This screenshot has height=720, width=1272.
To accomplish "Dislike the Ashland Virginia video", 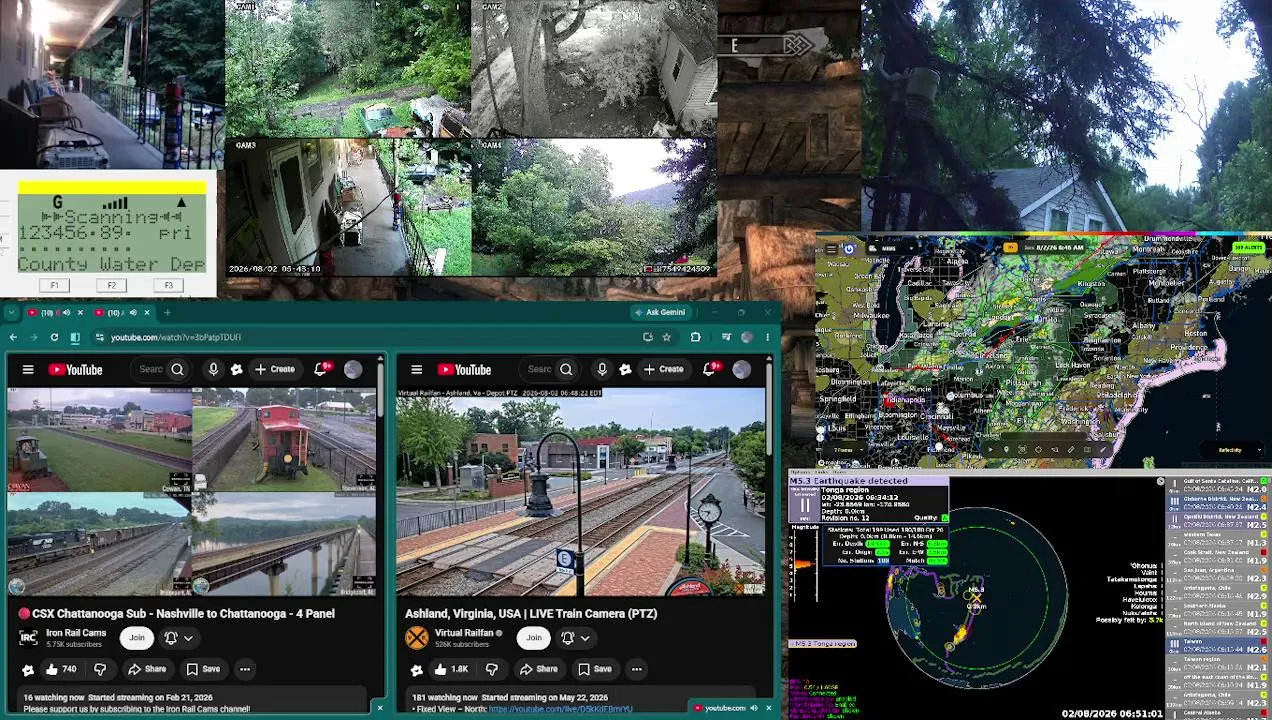I will (x=492, y=669).
